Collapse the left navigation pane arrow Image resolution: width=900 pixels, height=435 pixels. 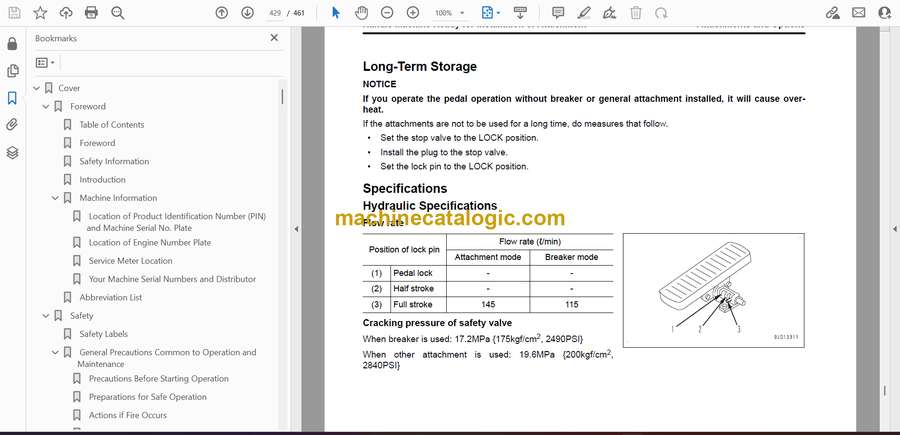pos(296,229)
